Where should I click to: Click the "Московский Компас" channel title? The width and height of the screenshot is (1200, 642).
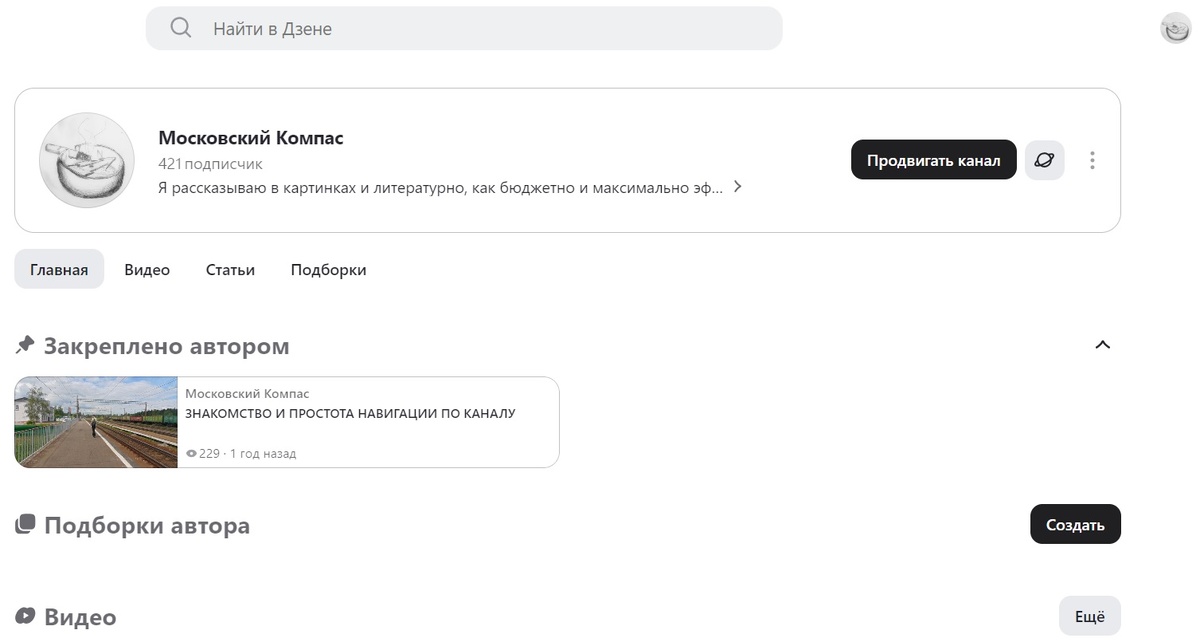coord(251,138)
